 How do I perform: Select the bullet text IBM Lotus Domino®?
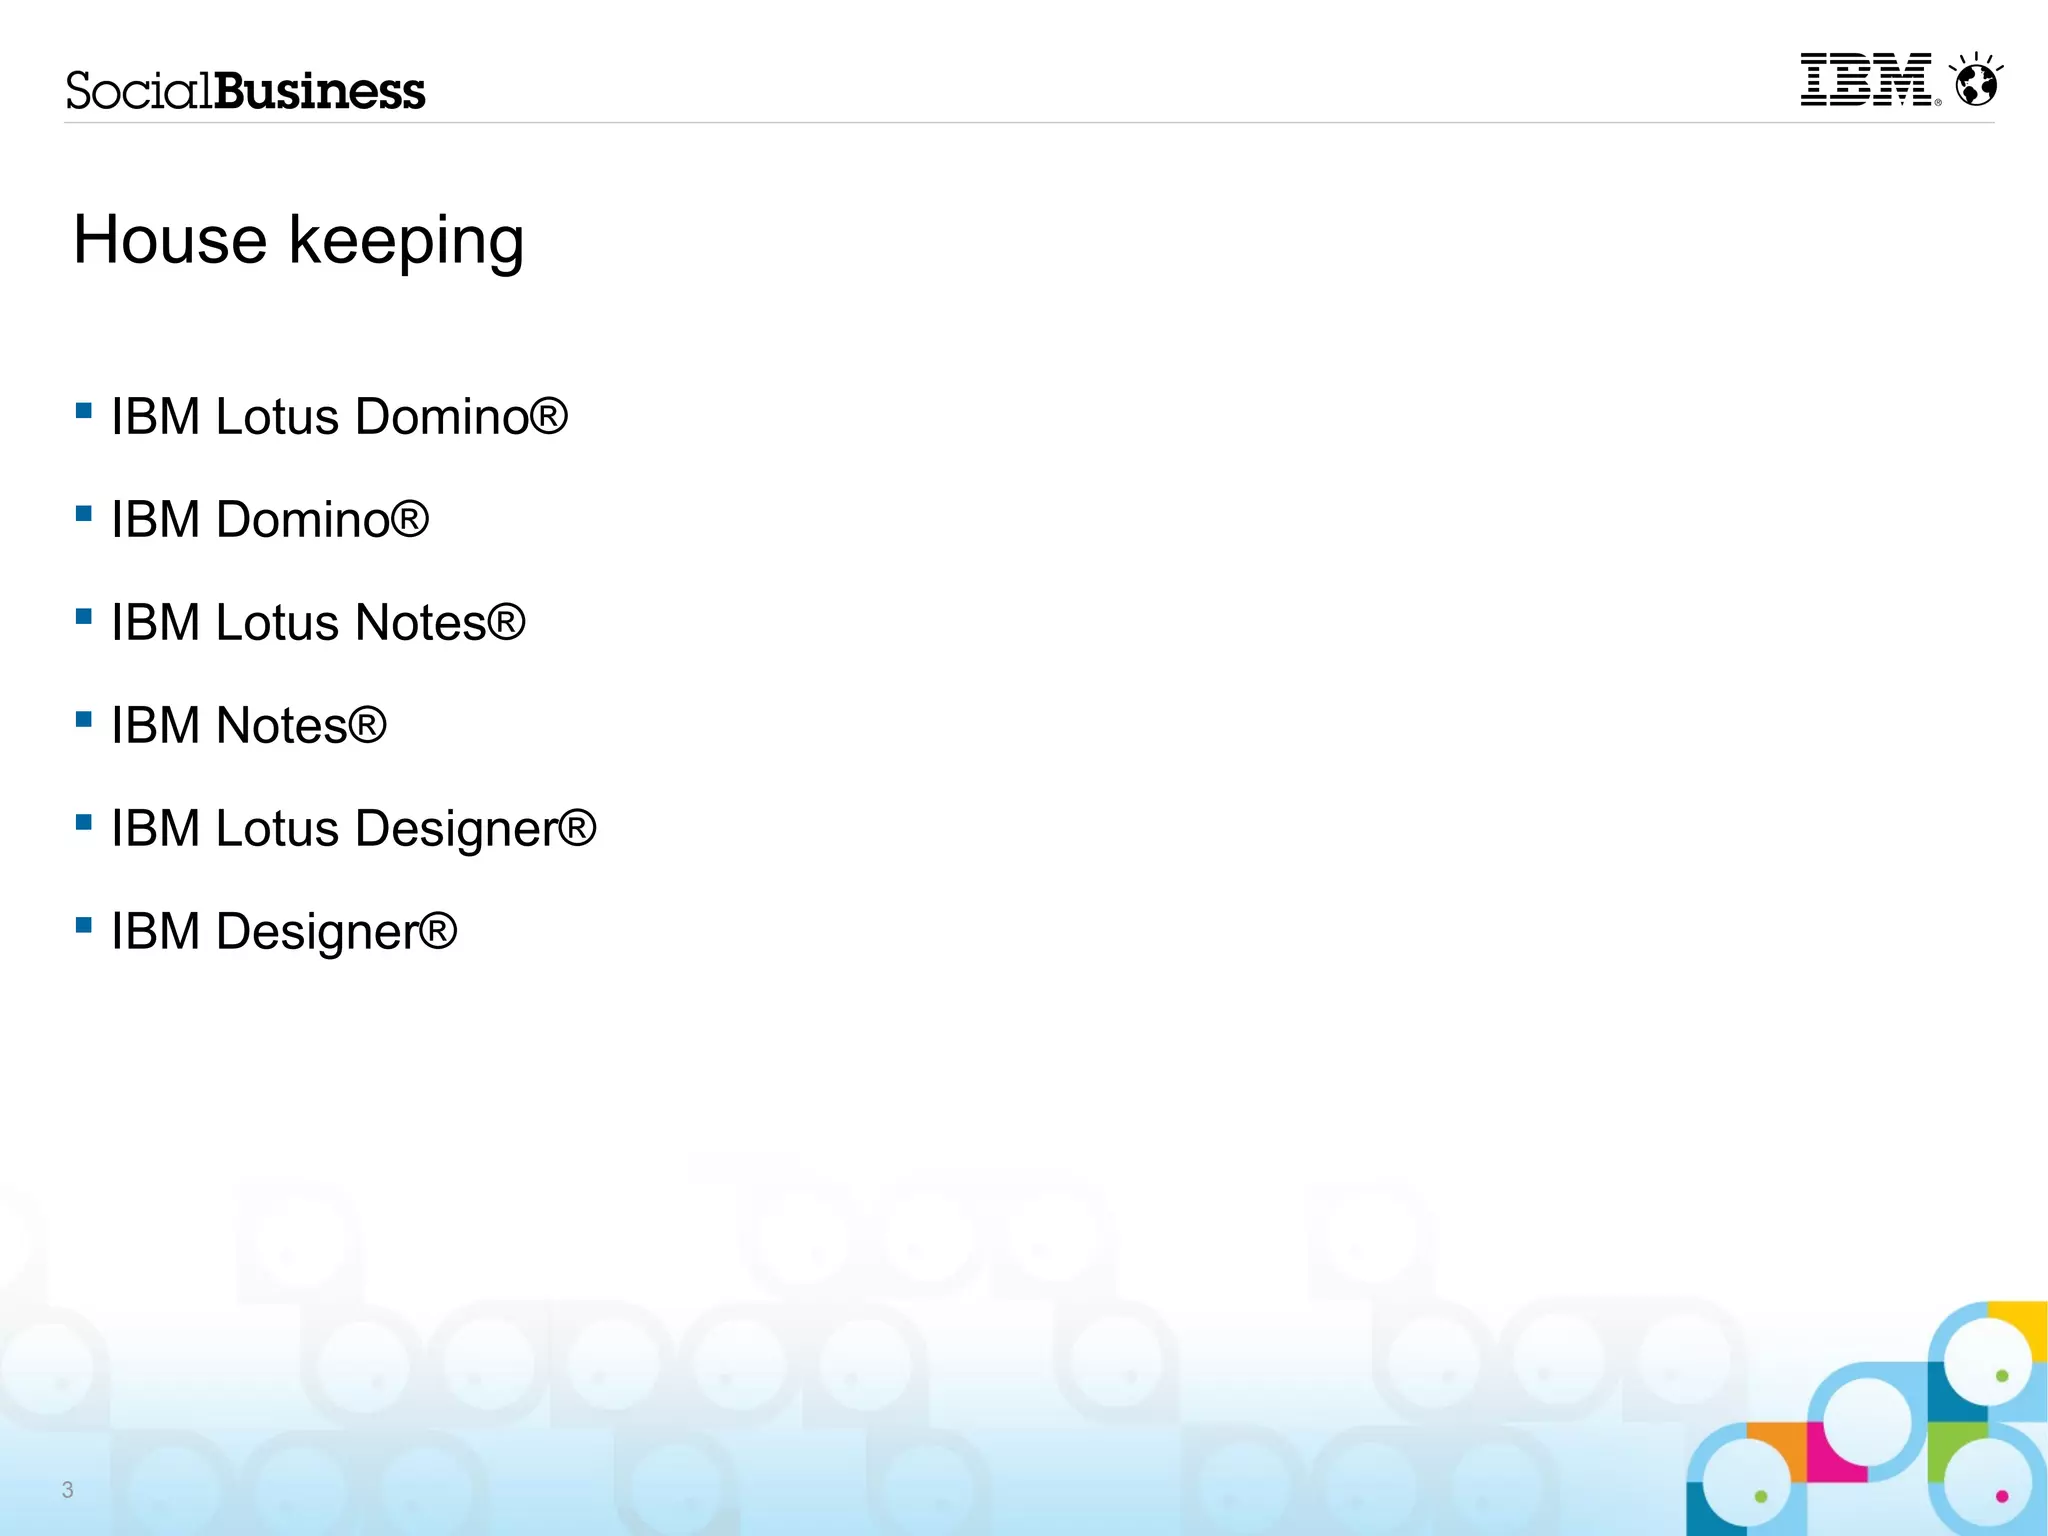pyautogui.click(x=339, y=416)
